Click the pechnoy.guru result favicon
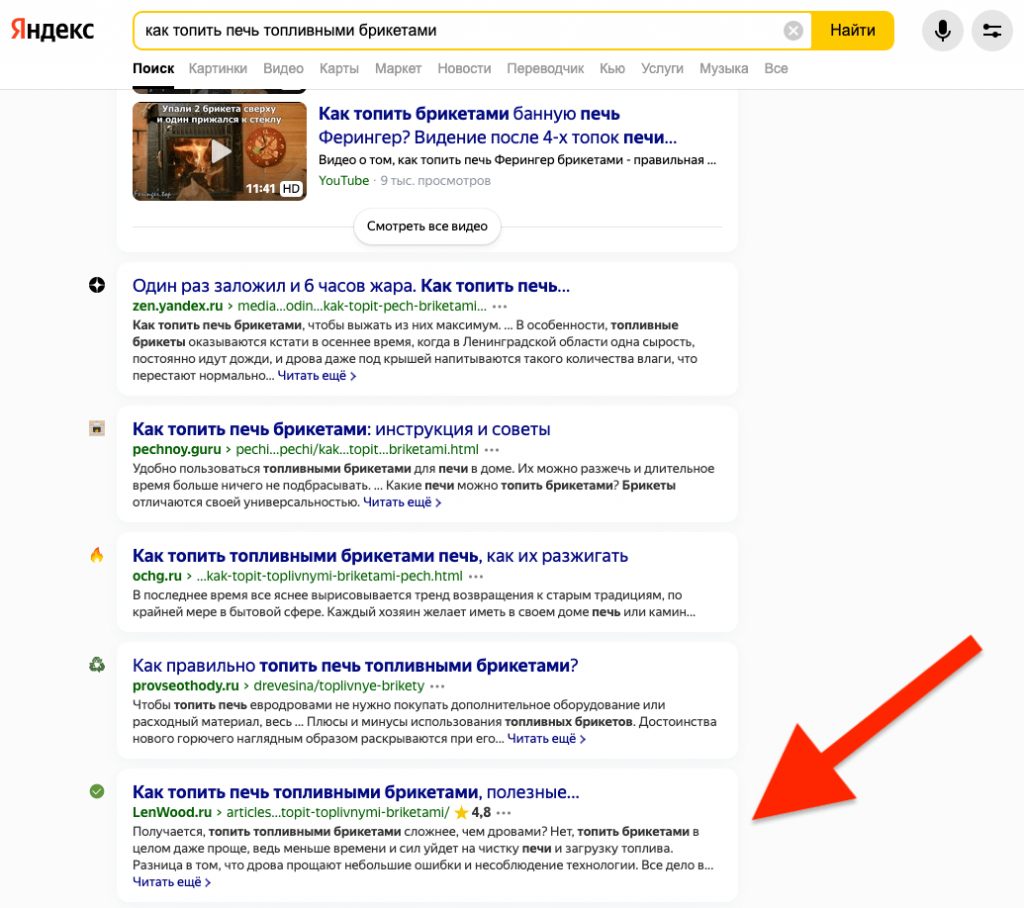Image resolution: width=1024 pixels, height=908 pixels. point(97,429)
